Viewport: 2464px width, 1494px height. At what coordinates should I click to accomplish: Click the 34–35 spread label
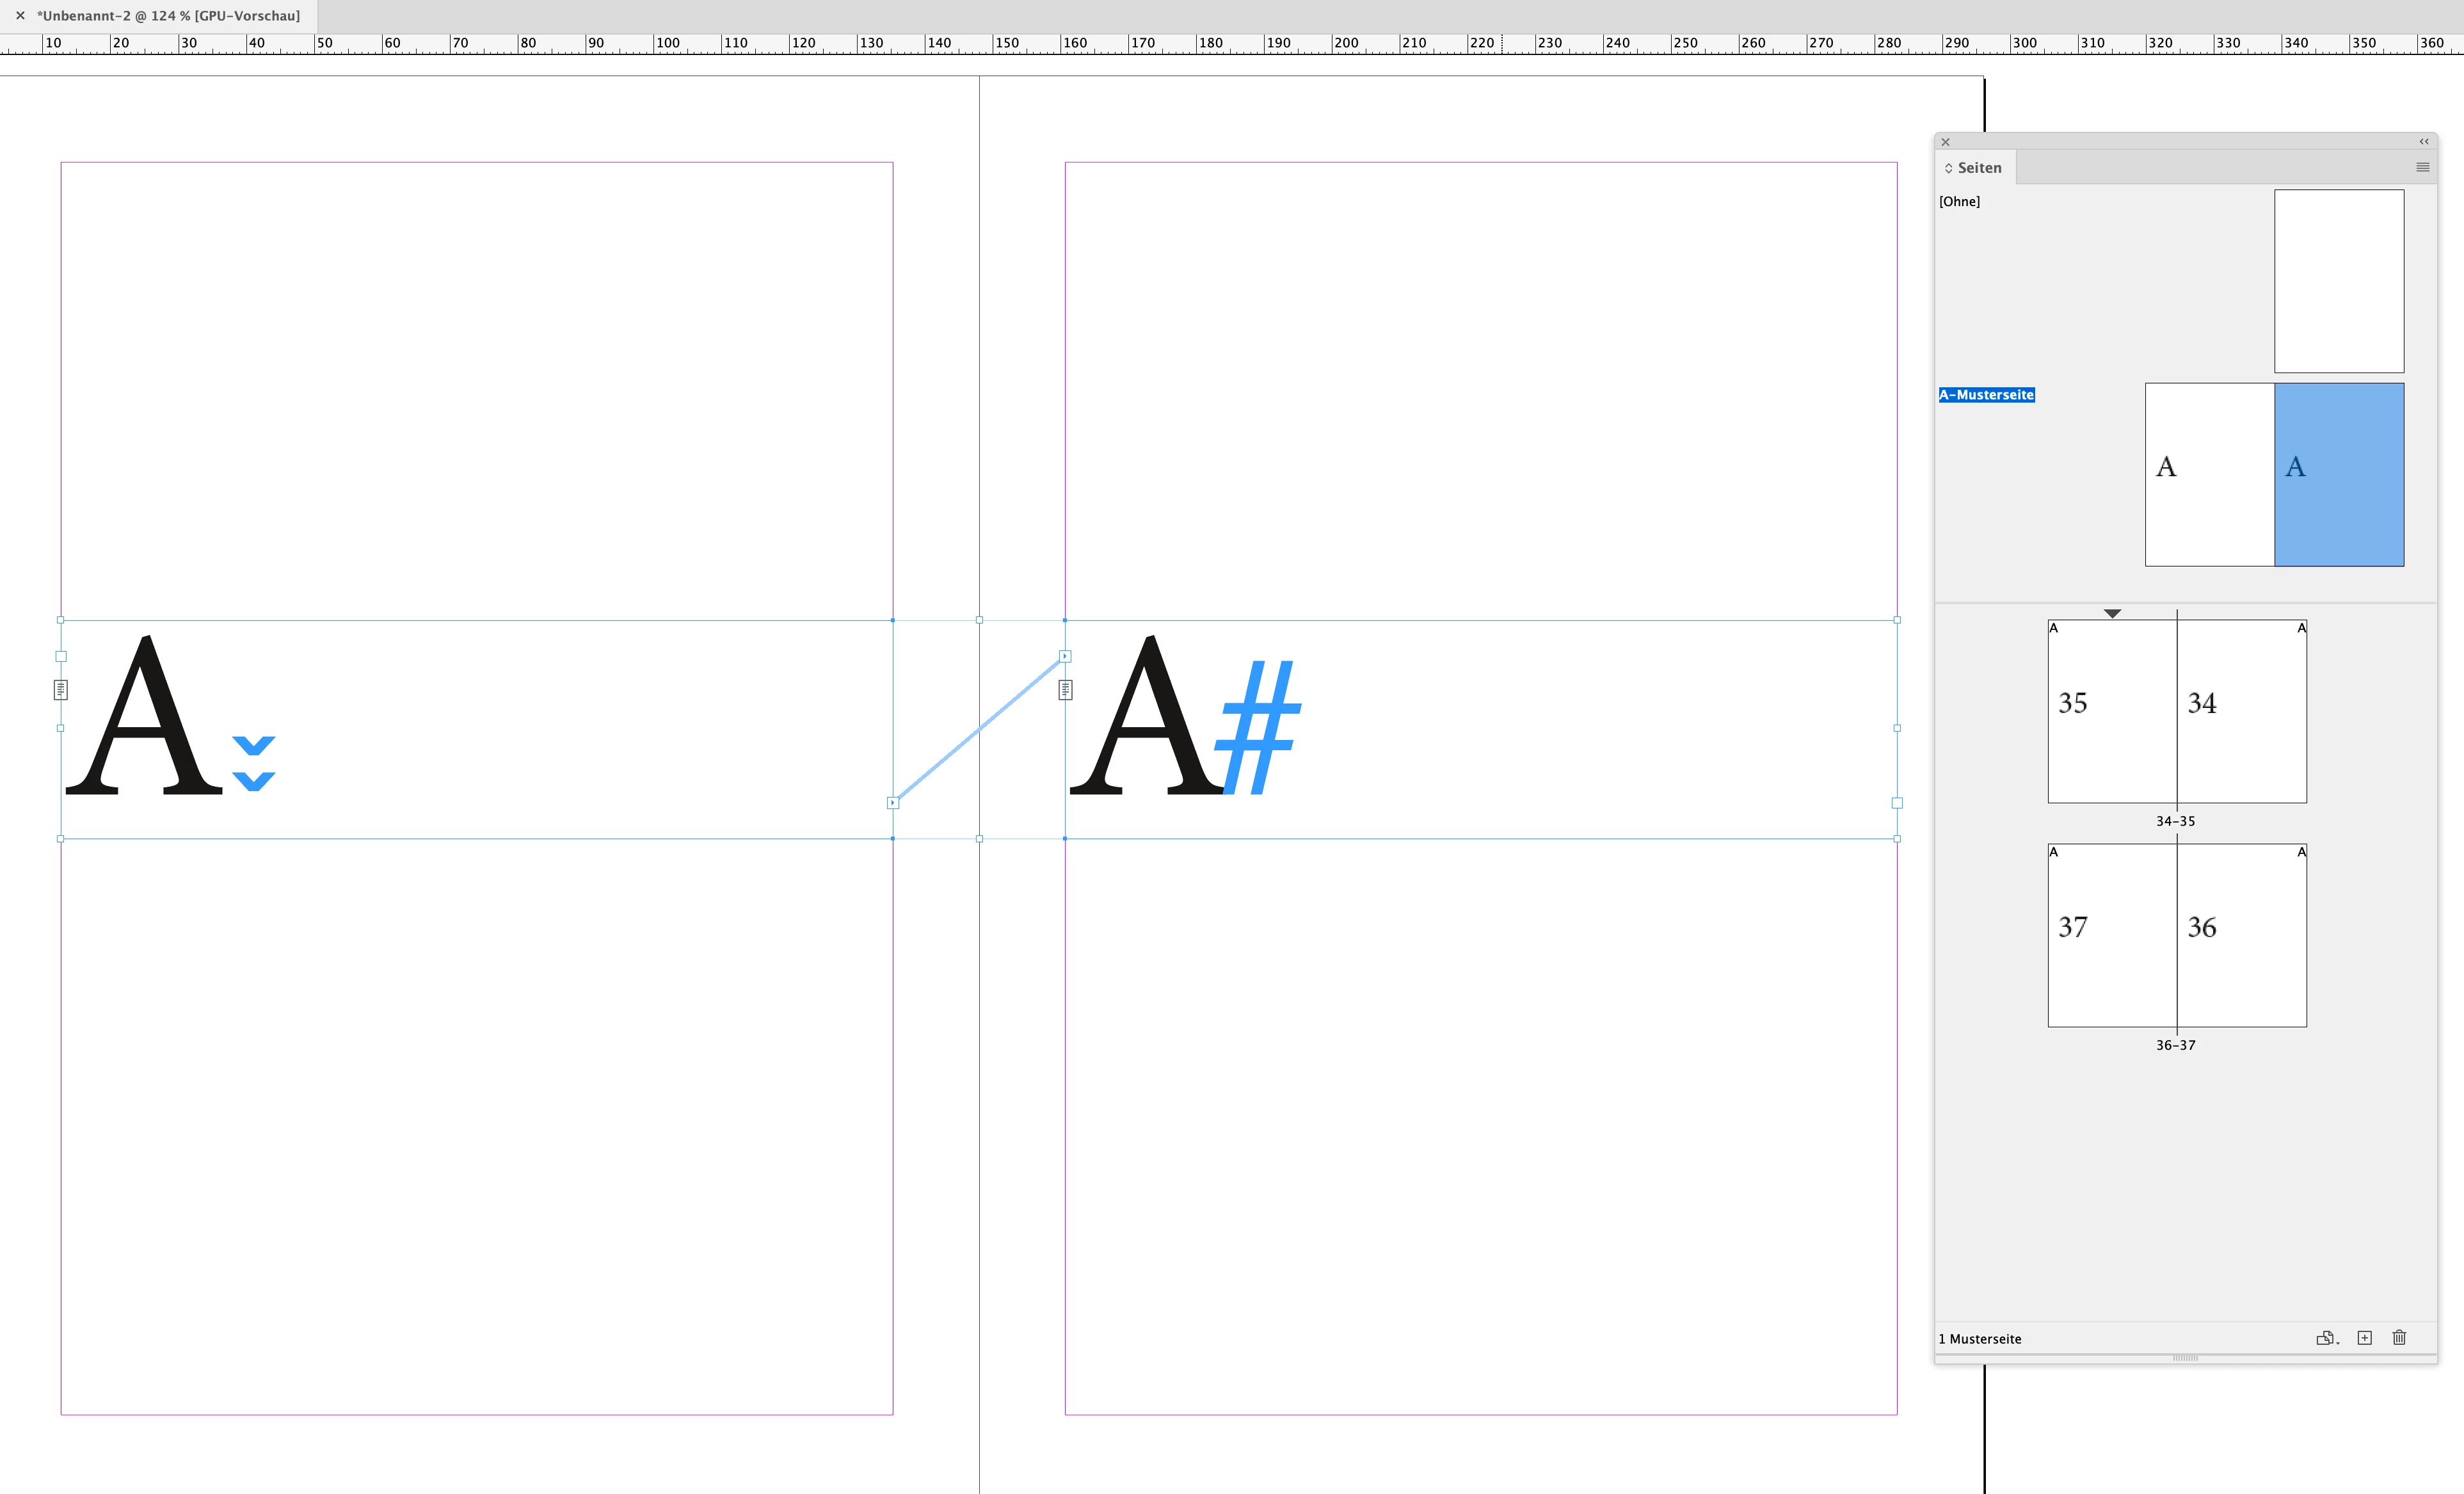click(x=2175, y=821)
